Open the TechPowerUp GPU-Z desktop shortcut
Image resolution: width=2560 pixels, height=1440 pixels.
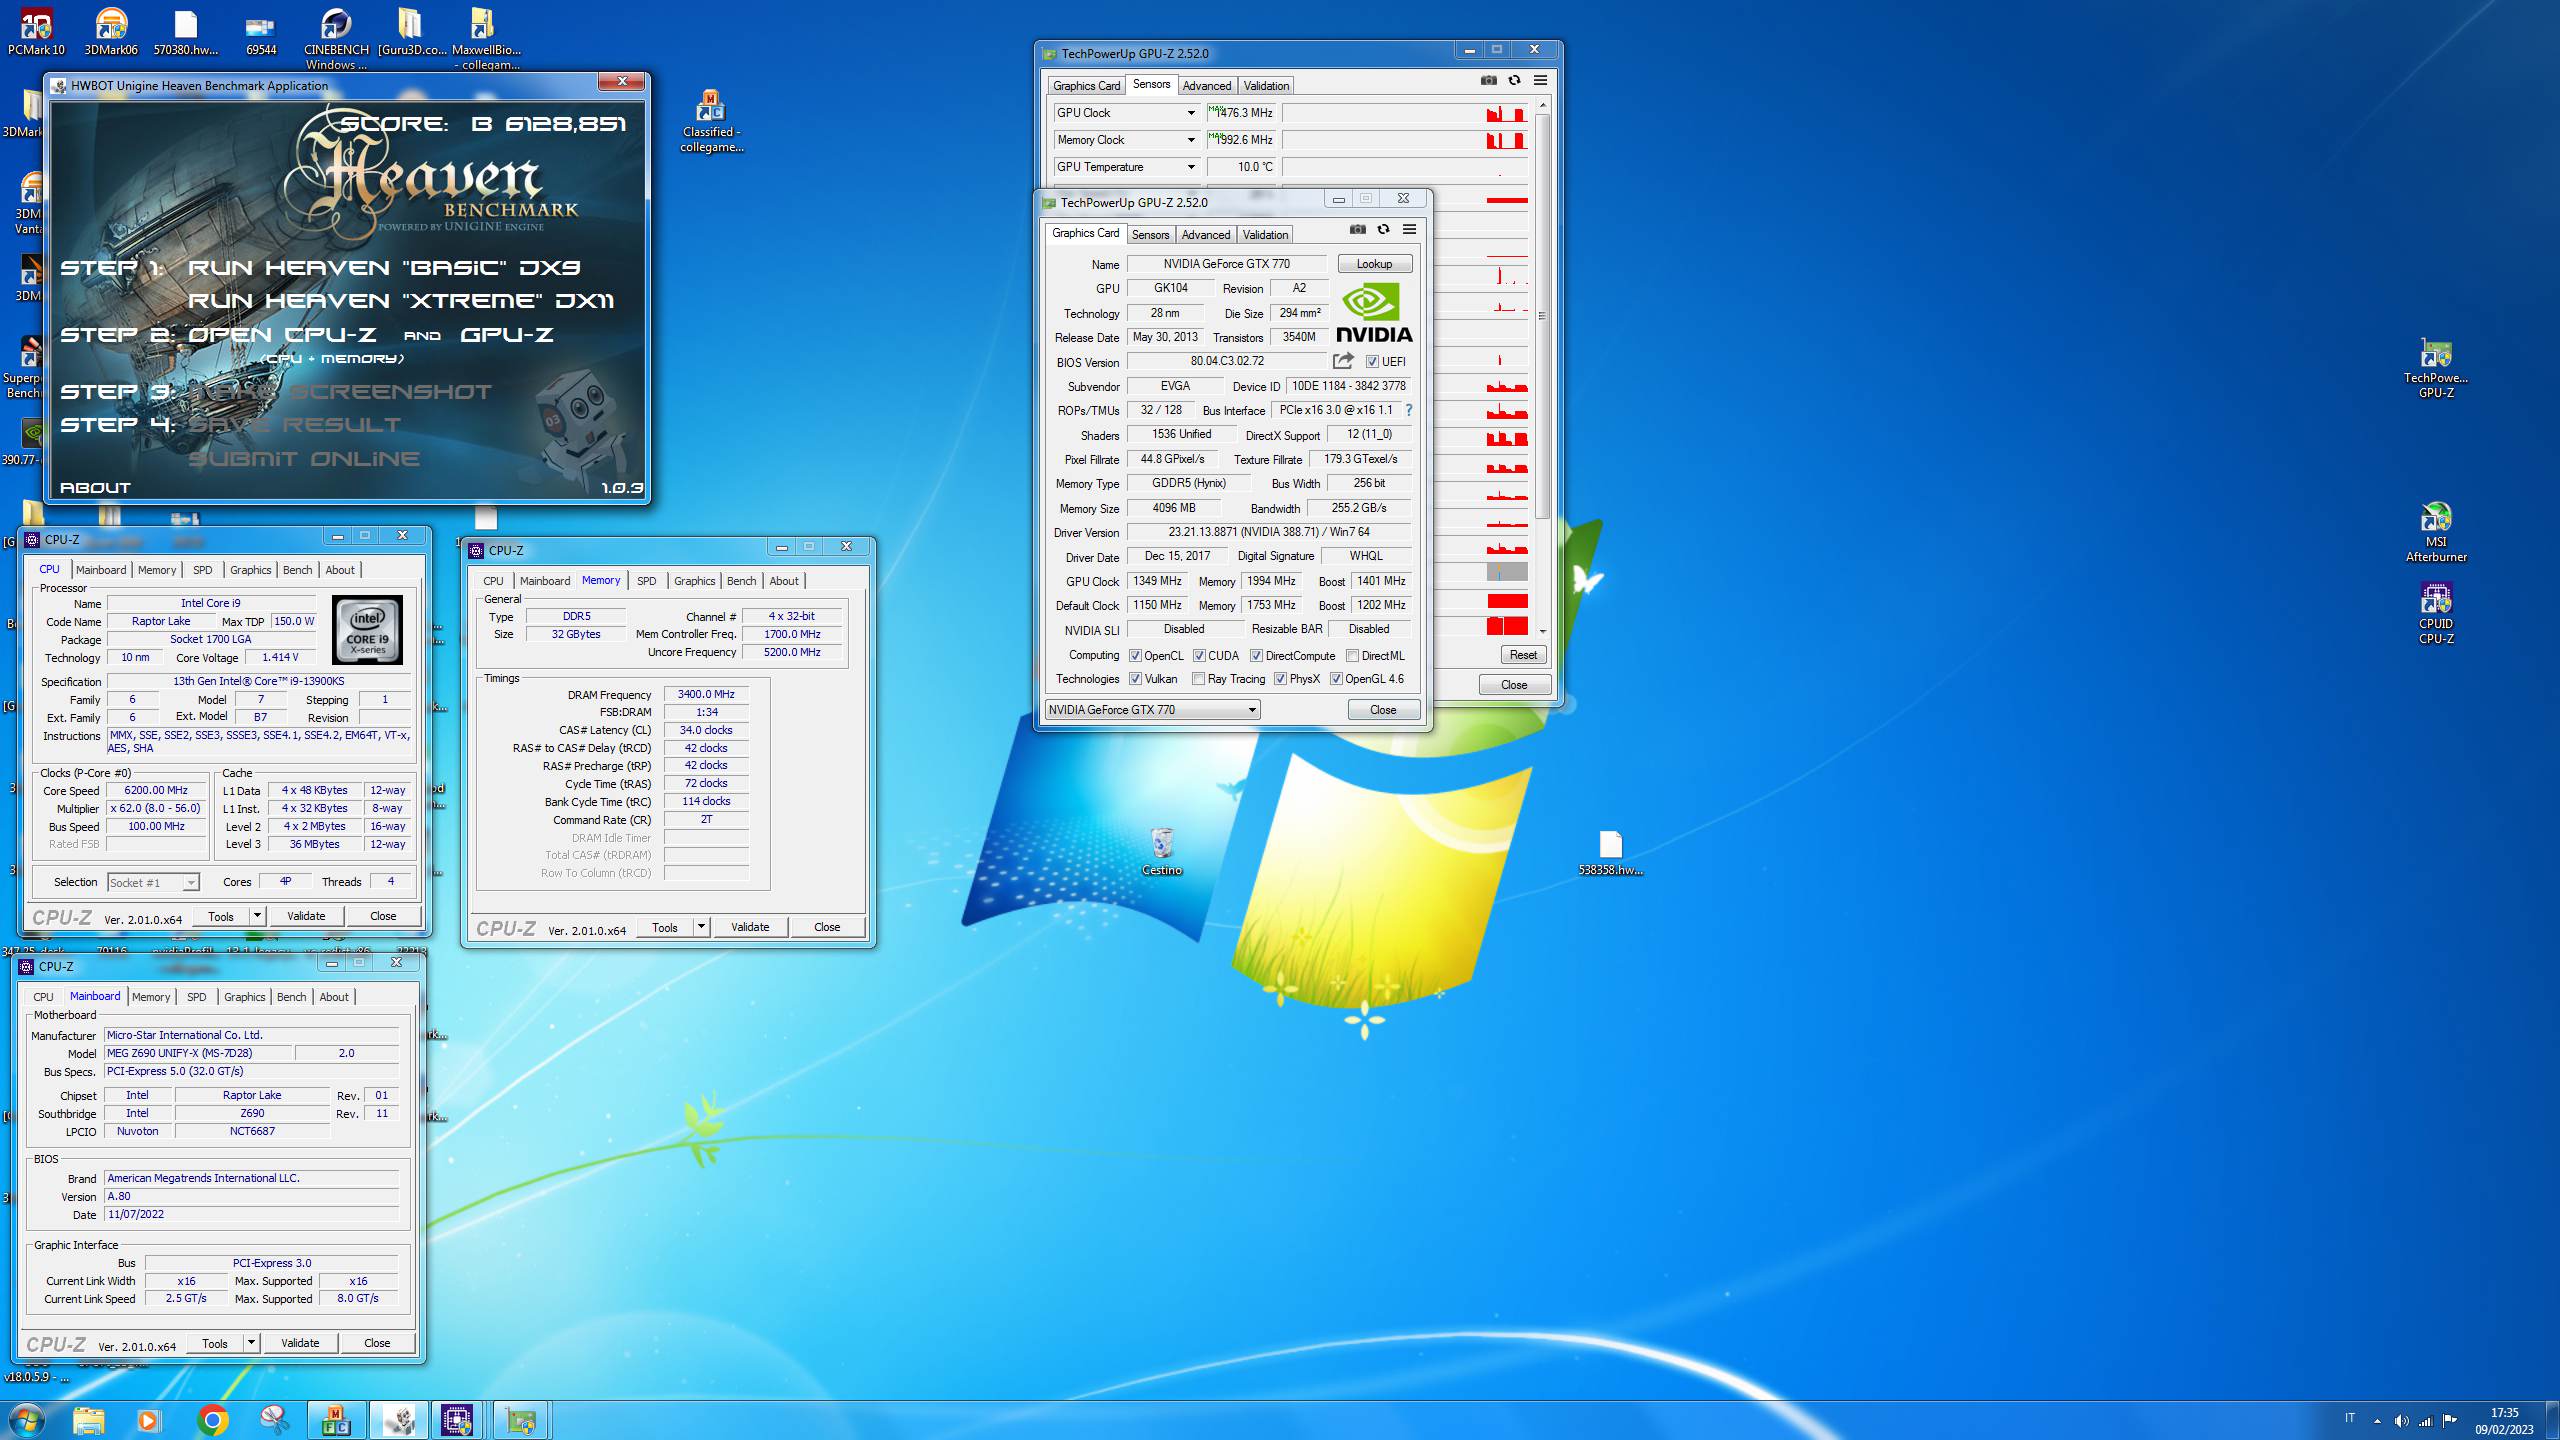point(2436,368)
